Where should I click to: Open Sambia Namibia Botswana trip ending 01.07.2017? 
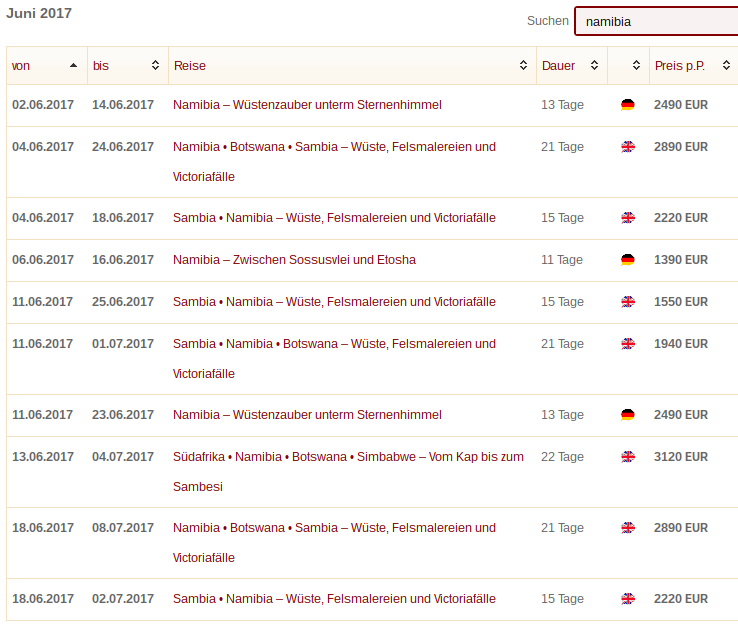[334, 359]
